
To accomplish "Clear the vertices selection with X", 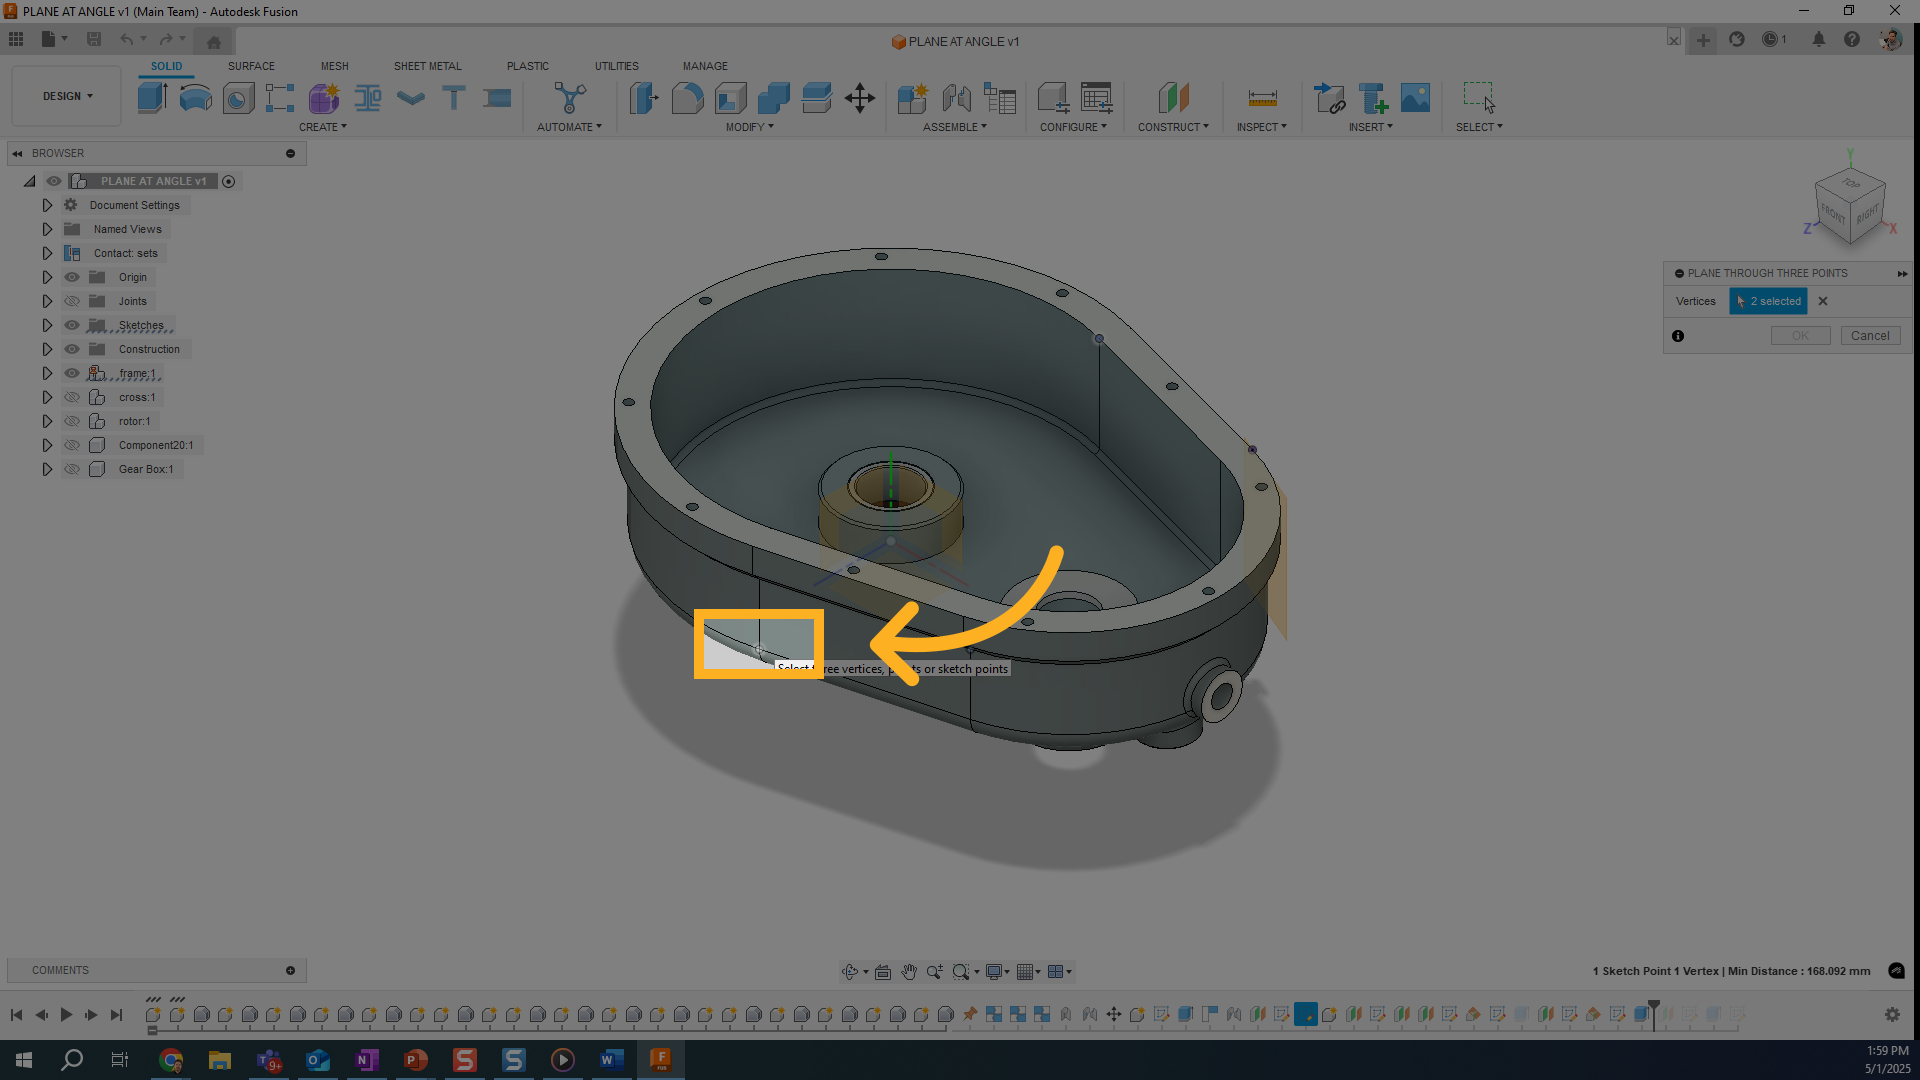I will (x=1823, y=301).
